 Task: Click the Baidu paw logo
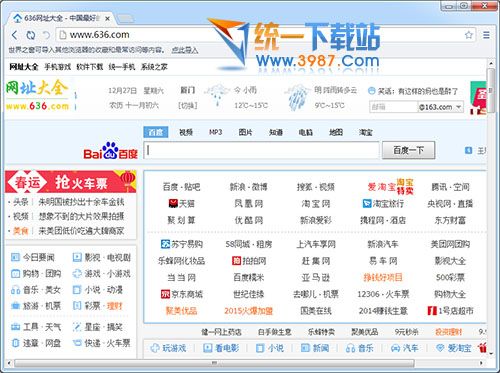click(110, 150)
